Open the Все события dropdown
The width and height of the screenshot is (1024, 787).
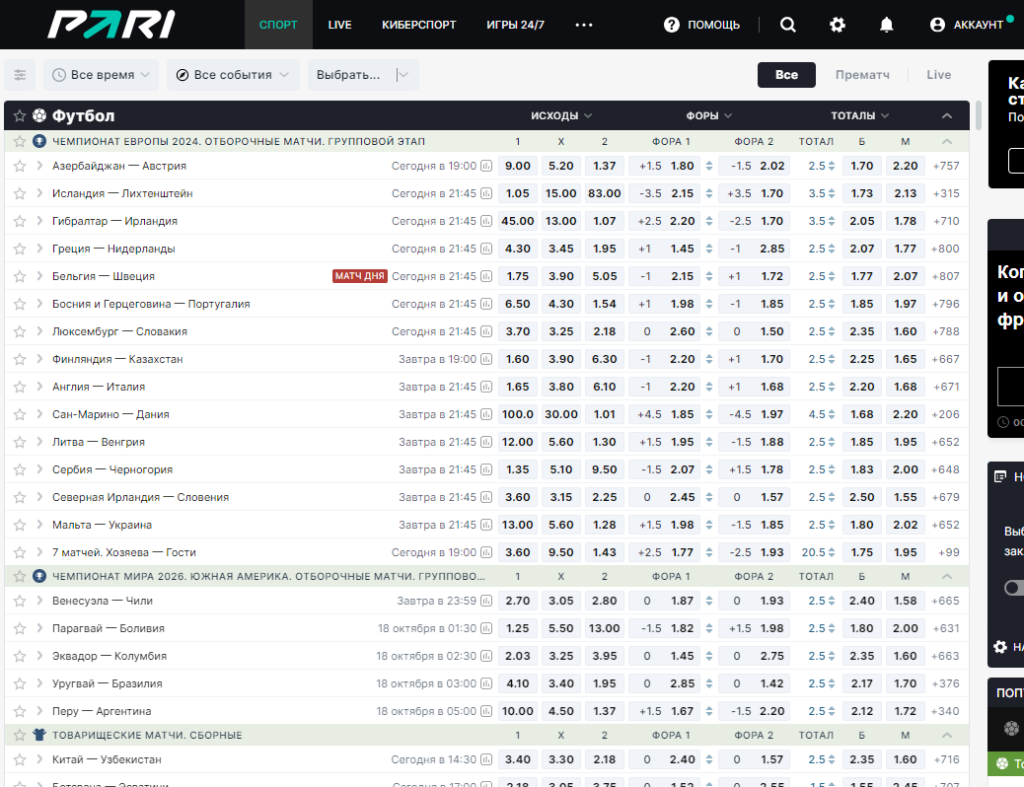(x=232, y=75)
